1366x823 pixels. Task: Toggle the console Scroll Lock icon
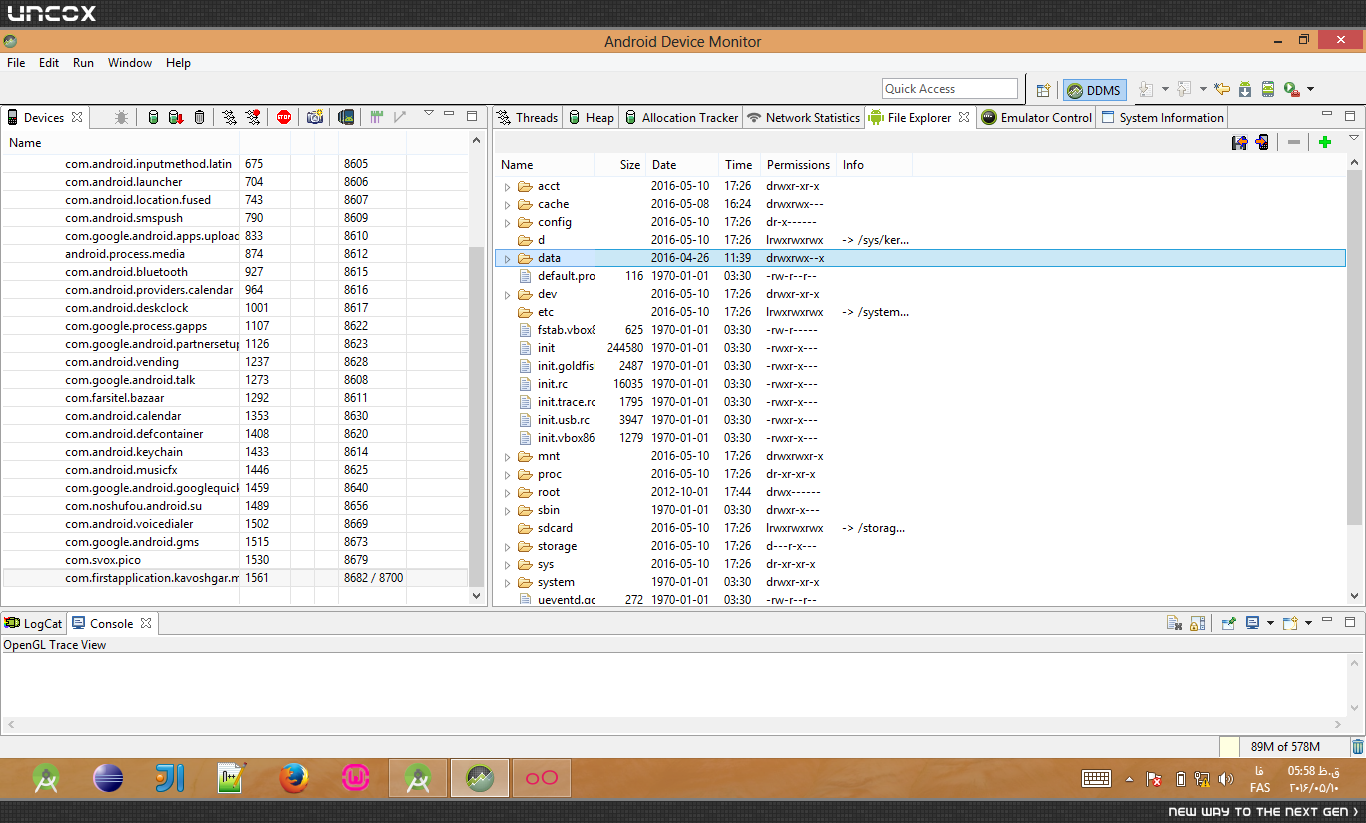pos(1198,623)
